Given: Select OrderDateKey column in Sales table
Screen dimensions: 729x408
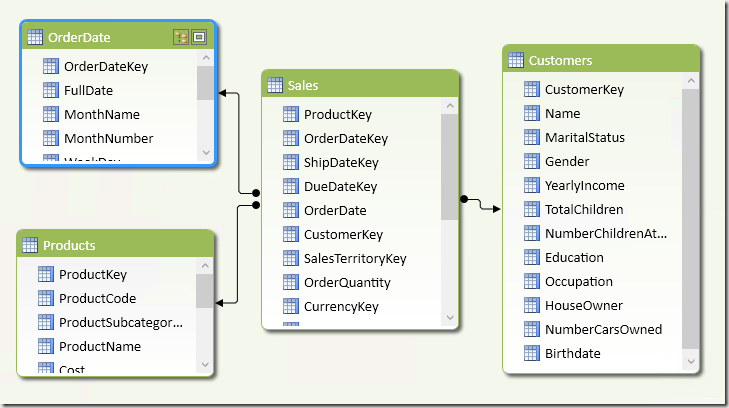Looking at the screenshot, I should [x=345, y=138].
